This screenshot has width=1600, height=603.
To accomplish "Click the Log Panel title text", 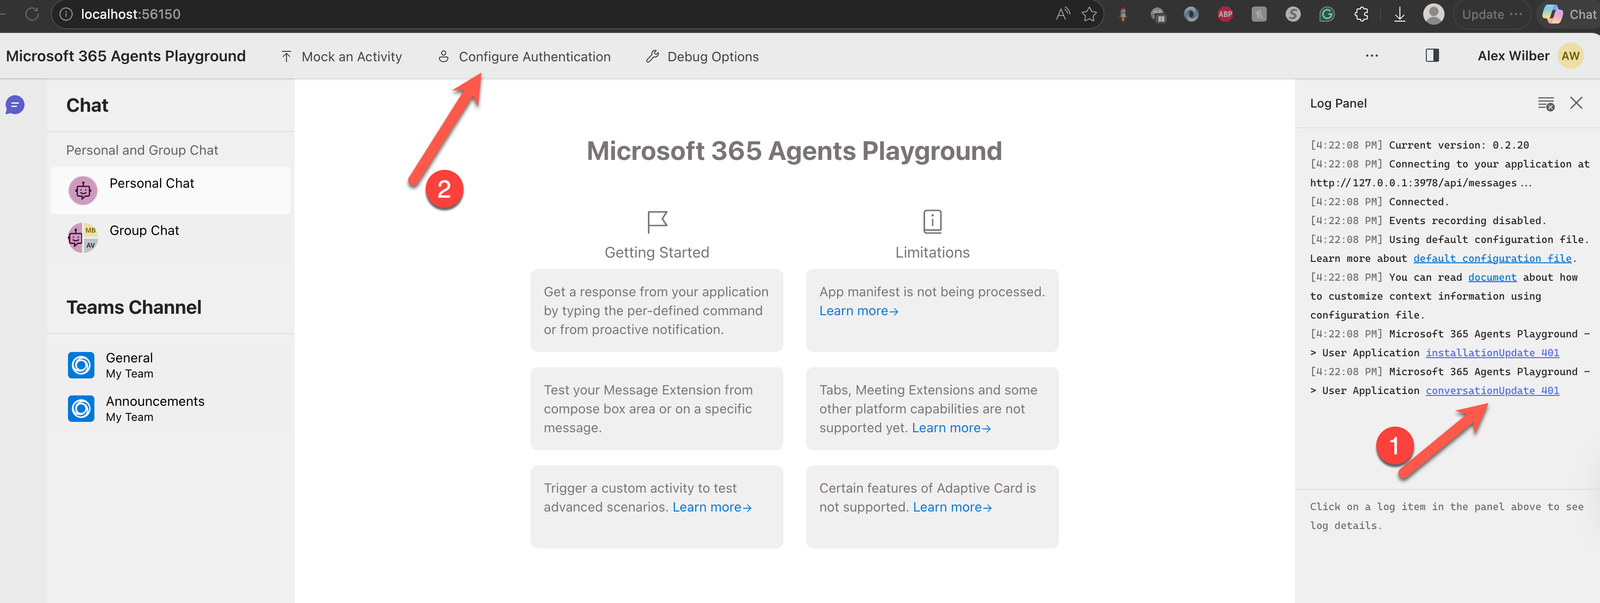I will coord(1338,103).
